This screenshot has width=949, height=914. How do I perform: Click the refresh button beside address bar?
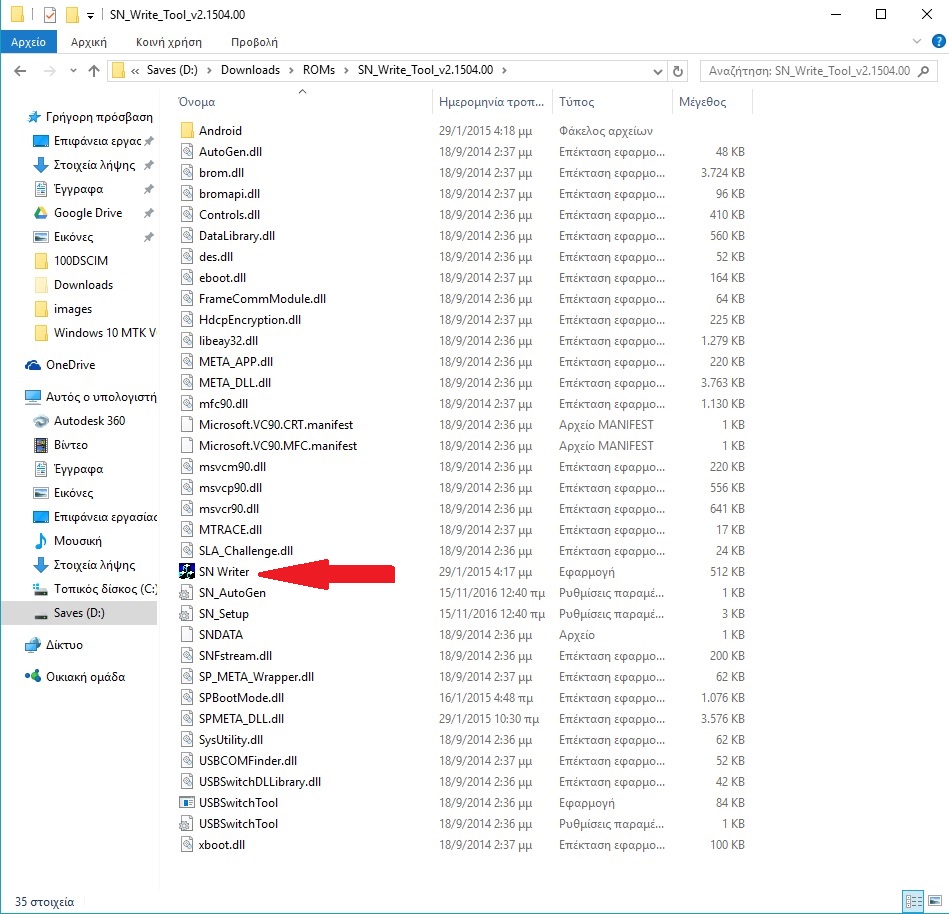[x=679, y=71]
